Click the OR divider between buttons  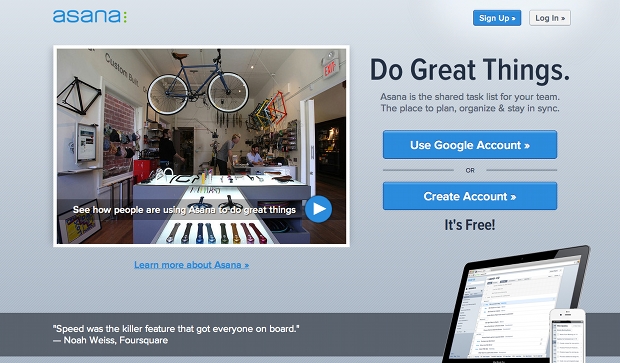pos(470,170)
